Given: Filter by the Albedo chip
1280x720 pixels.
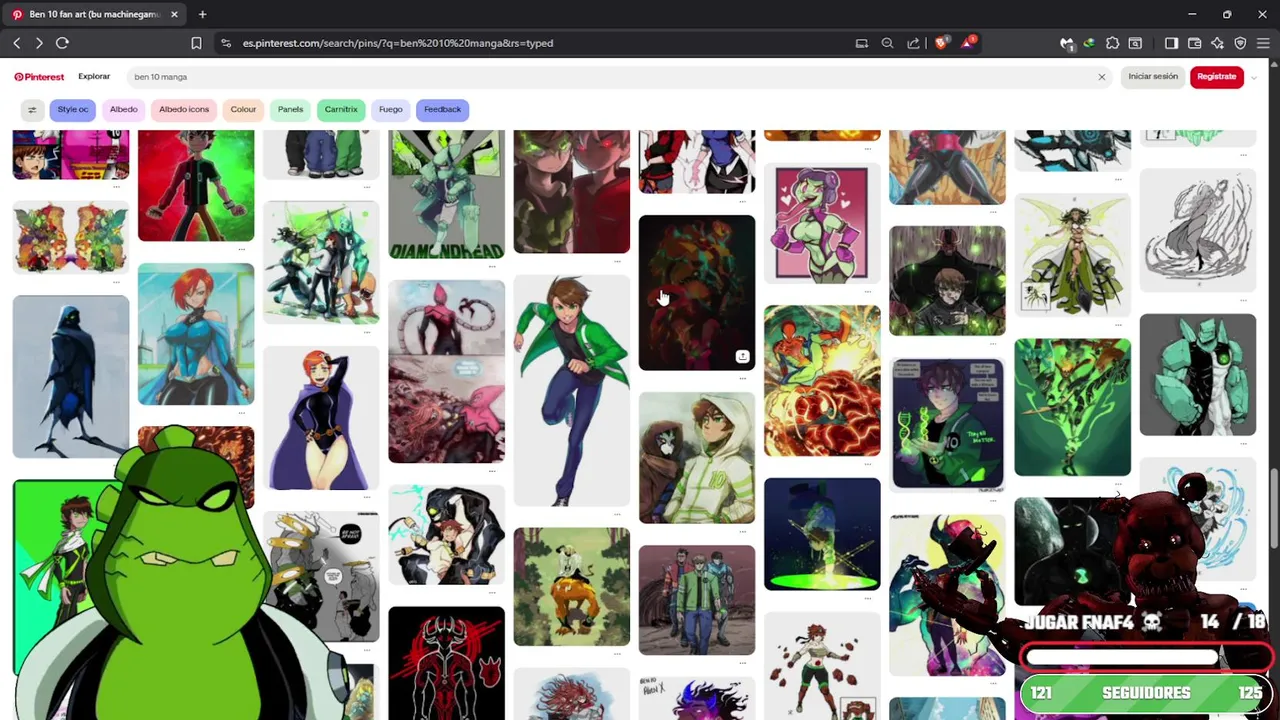Looking at the screenshot, I should pyautogui.click(x=124, y=110).
